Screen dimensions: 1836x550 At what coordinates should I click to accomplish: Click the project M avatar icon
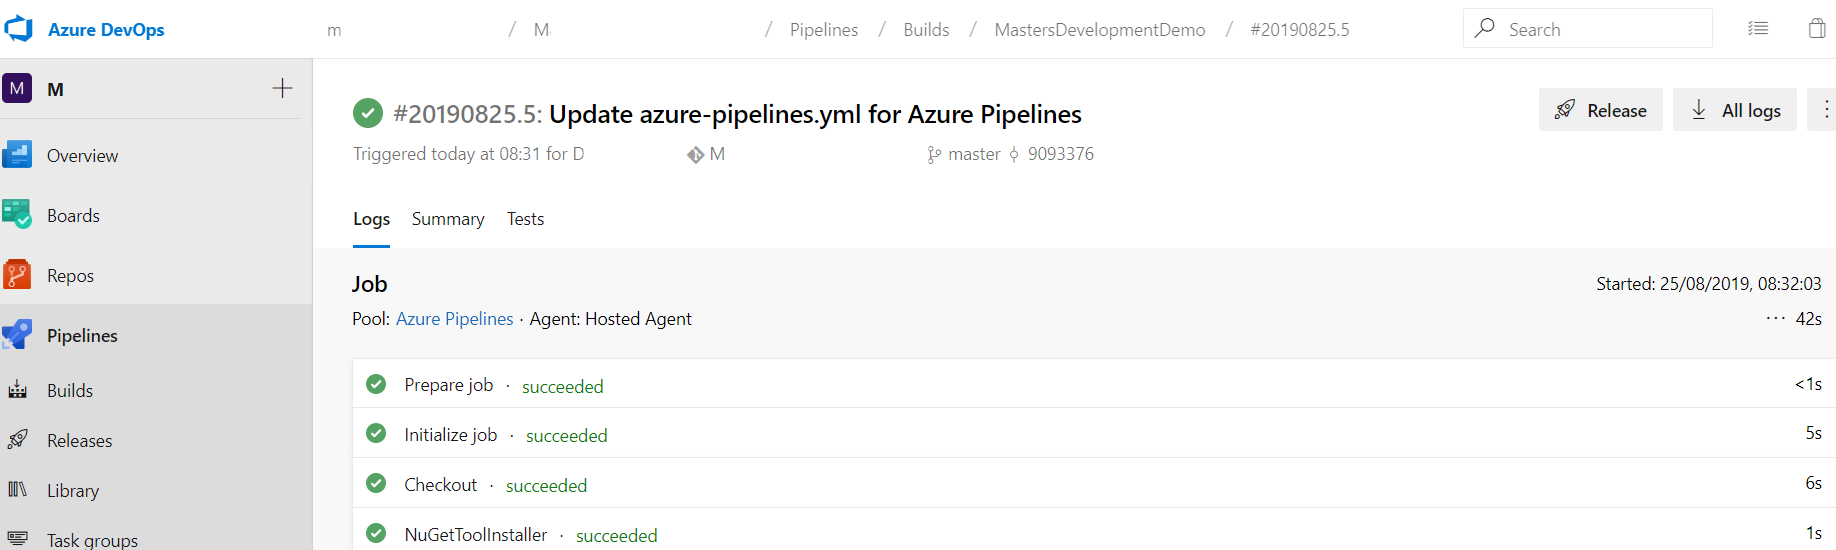pyautogui.click(x=17, y=89)
